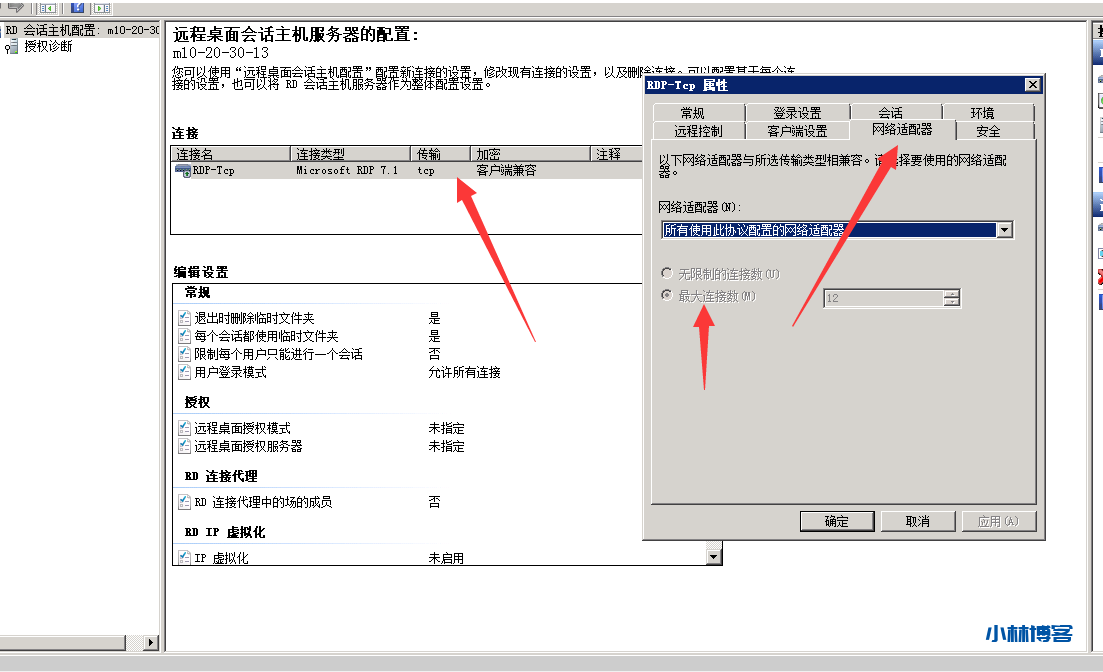Screen dimensions: 1103x672
Task: Switch to the 登录设置 tab
Action: tap(798, 113)
